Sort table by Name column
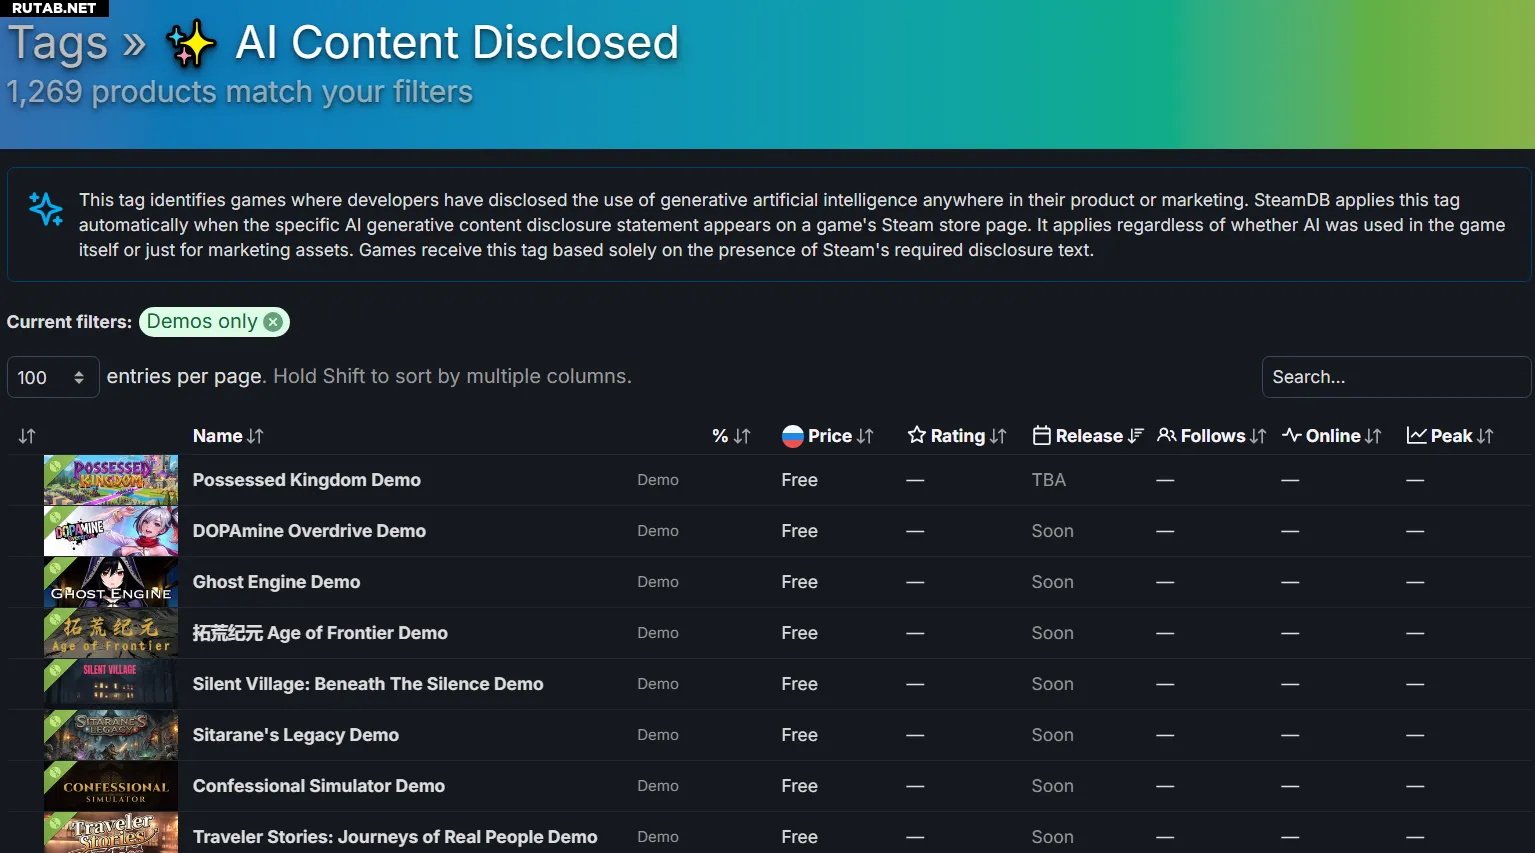The image size is (1535, 853). [x=228, y=436]
